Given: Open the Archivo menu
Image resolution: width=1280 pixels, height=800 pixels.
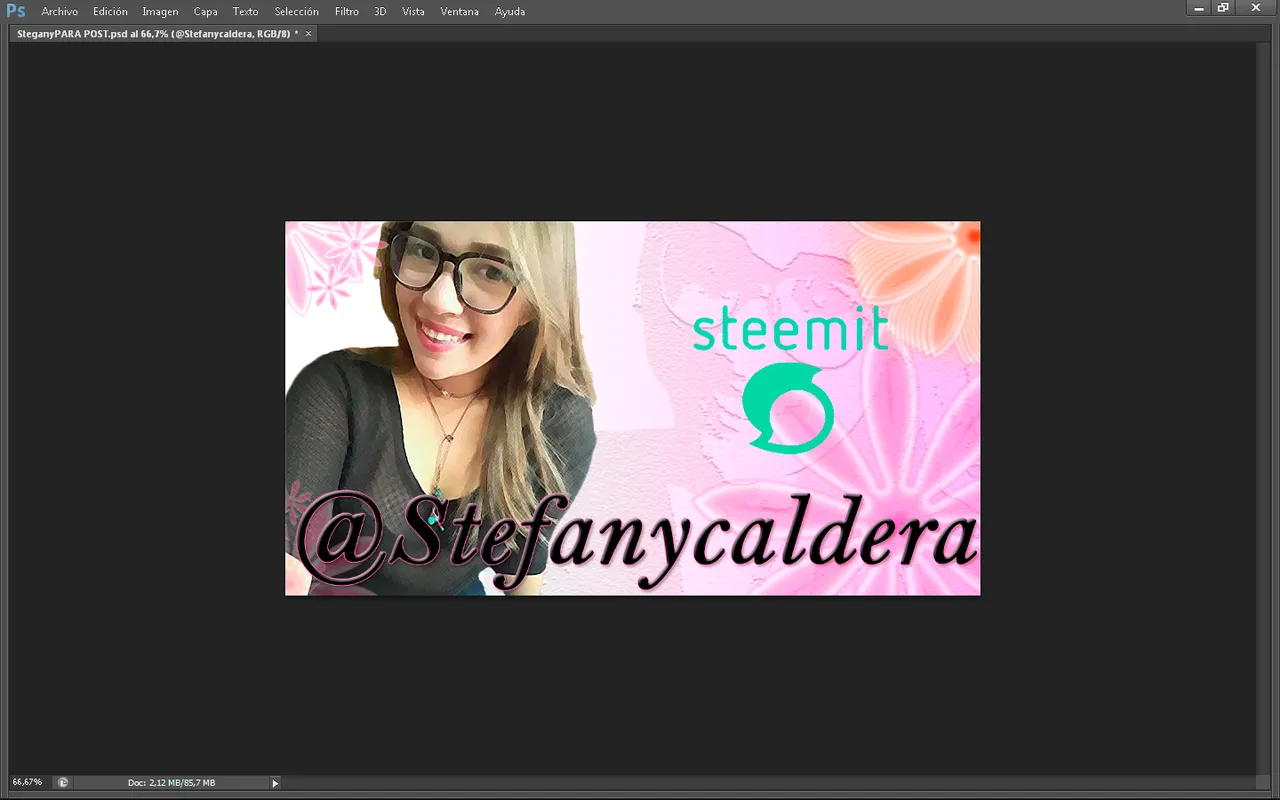Looking at the screenshot, I should point(59,11).
